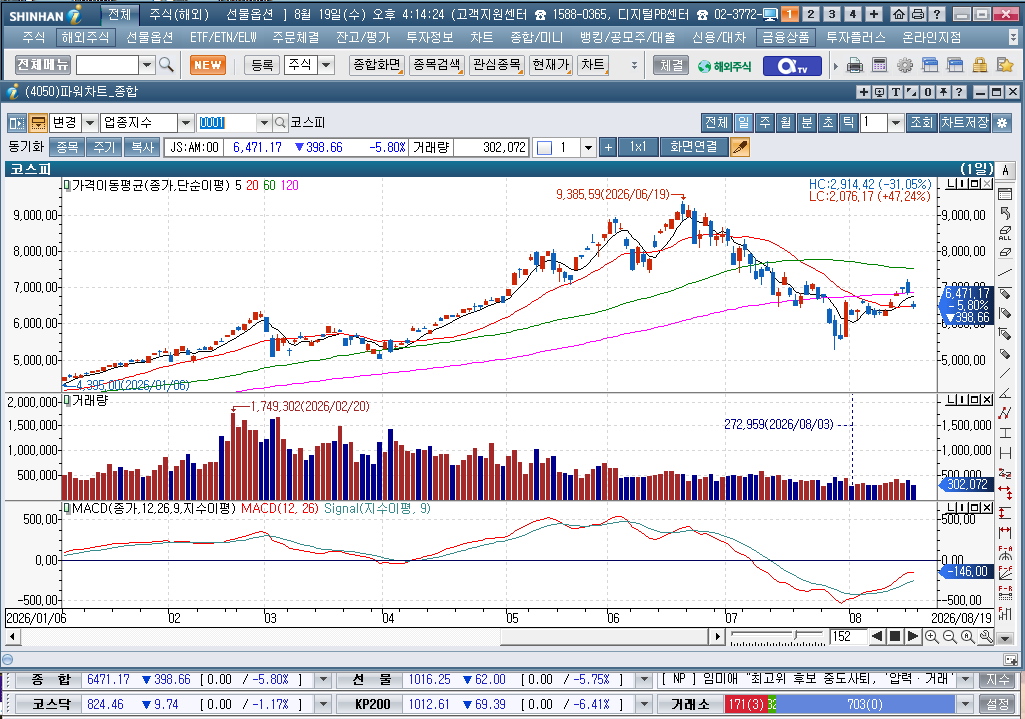The height and width of the screenshot is (719, 1025).
Task: Activate the orange pen drawing tool
Action: pos(739,147)
